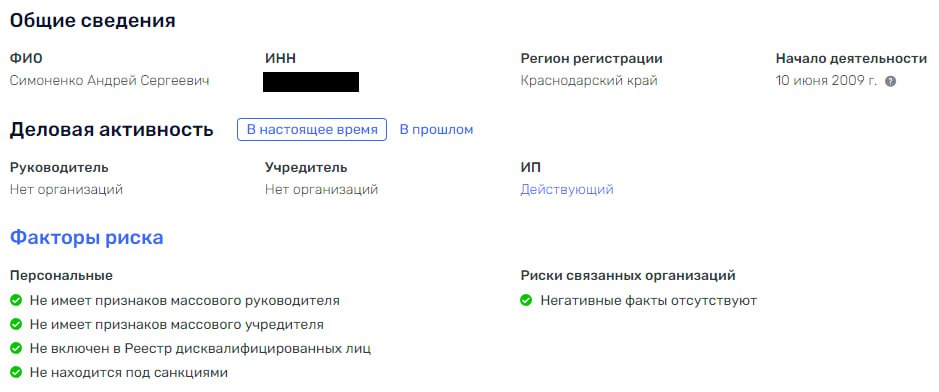Click green check icon for negative facts absent

coord(526,300)
